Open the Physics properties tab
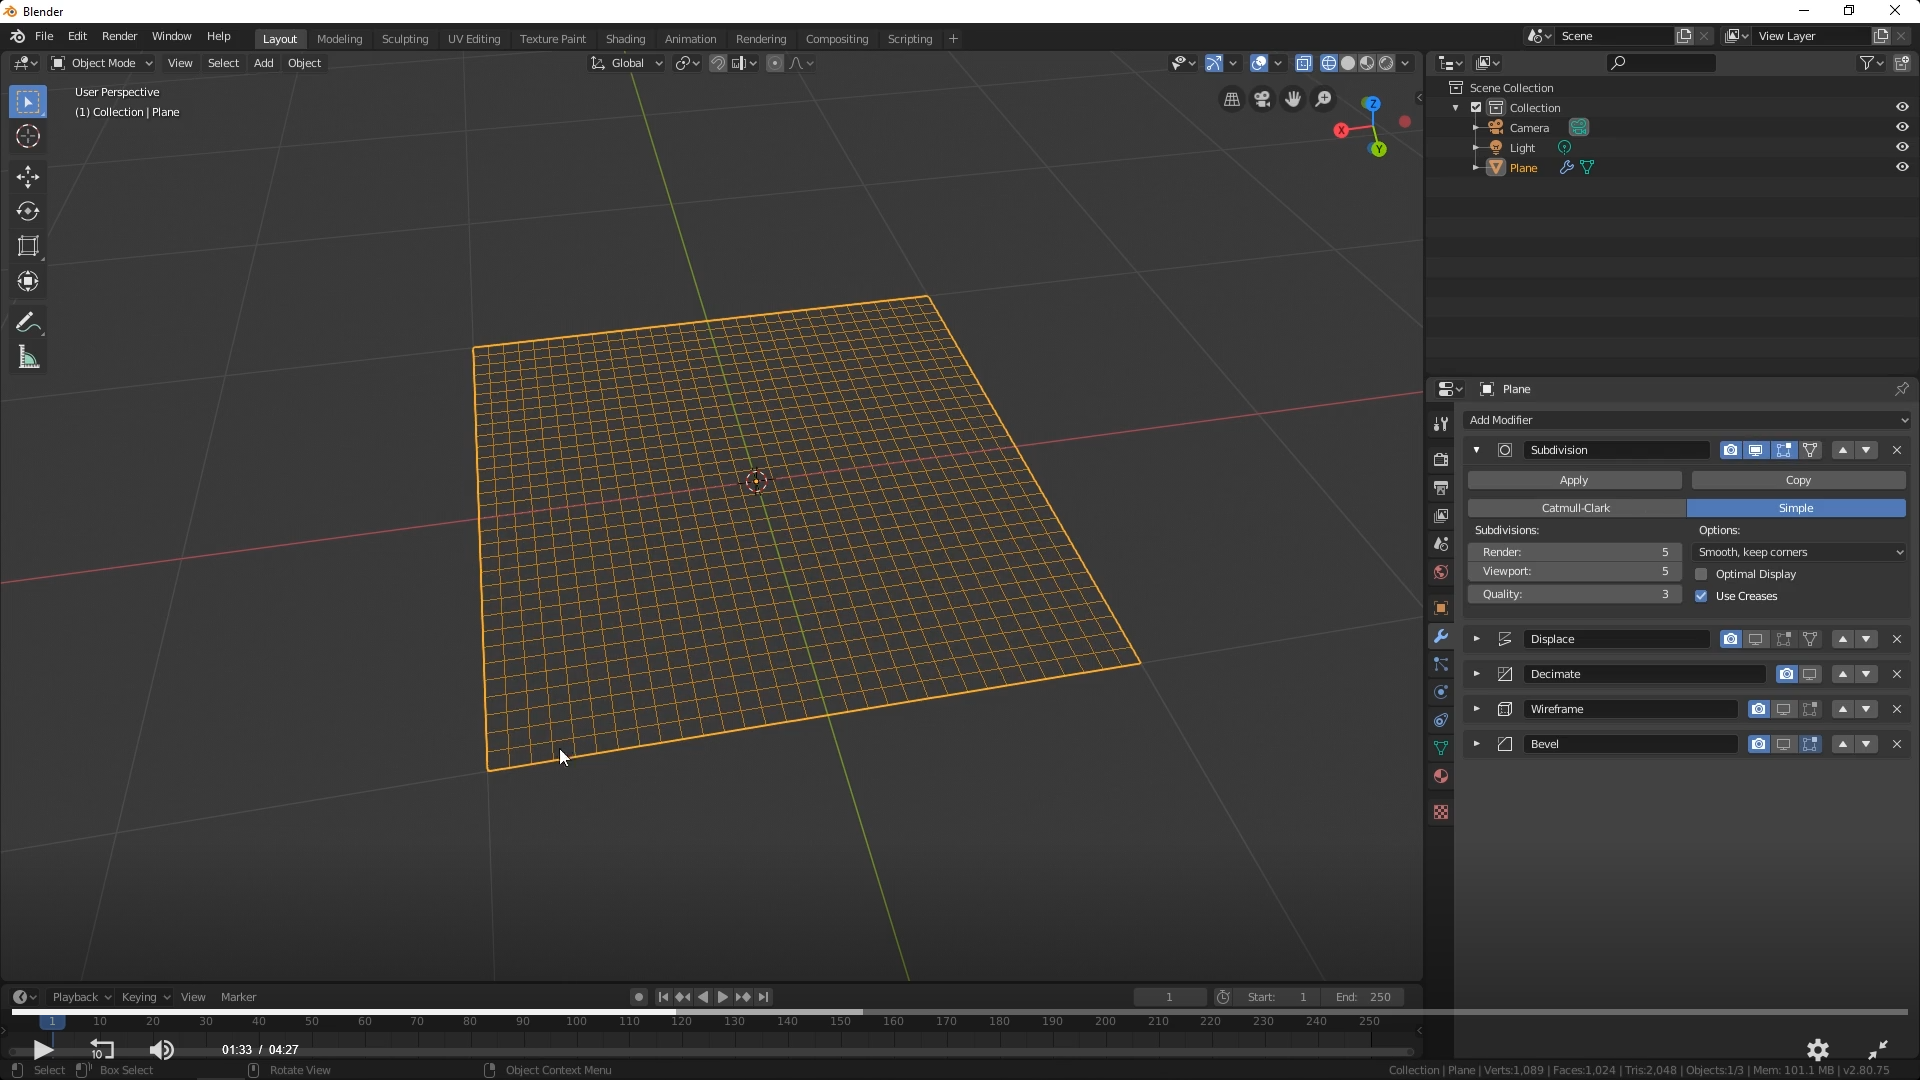 [1440, 692]
